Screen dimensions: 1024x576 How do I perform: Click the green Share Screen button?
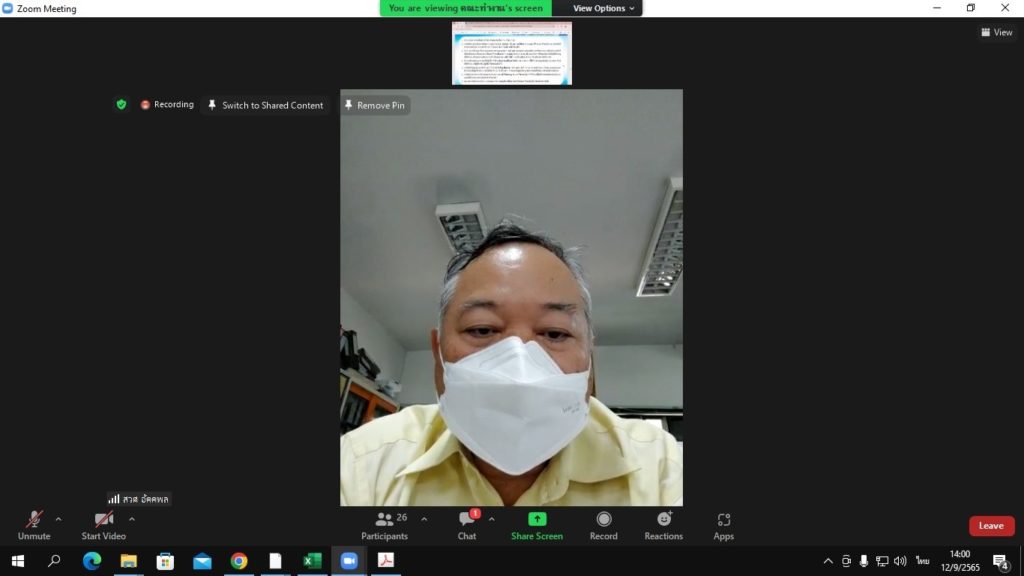[537, 526]
